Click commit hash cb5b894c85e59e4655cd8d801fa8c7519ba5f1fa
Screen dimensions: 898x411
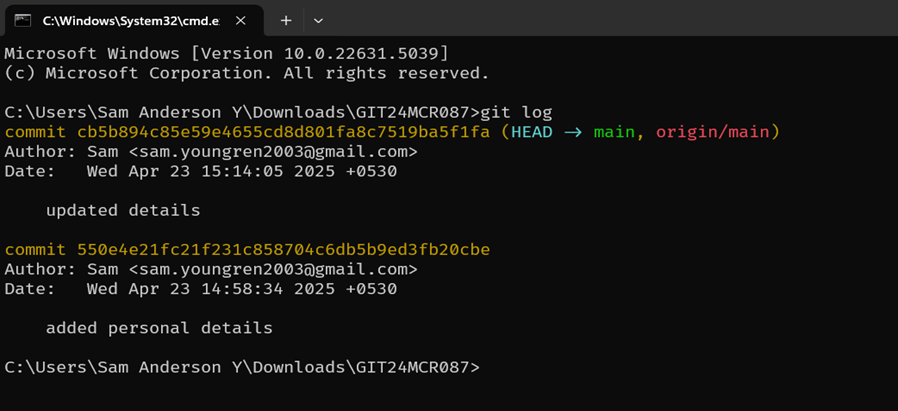(x=283, y=132)
